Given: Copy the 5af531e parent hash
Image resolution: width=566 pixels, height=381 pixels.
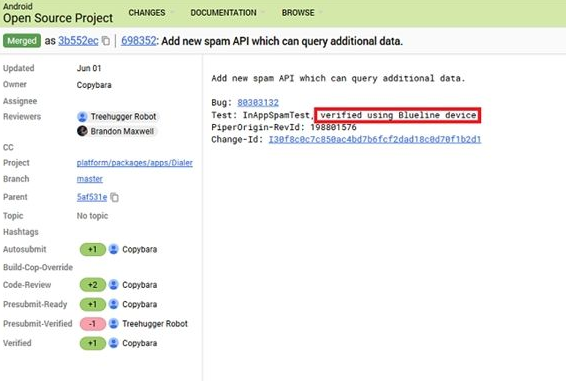Looking at the screenshot, I should 114,197.
